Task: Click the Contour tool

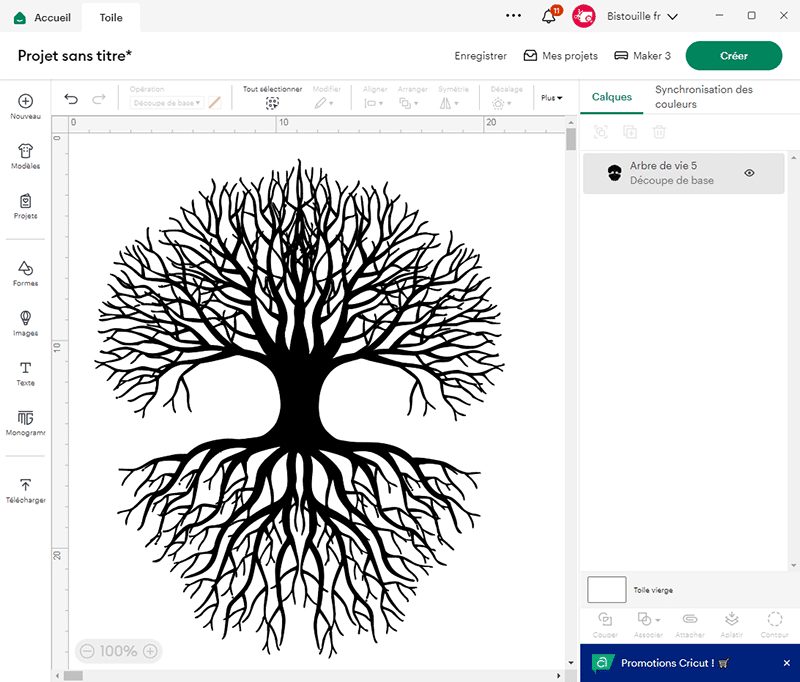Action: tap(774, 625)
